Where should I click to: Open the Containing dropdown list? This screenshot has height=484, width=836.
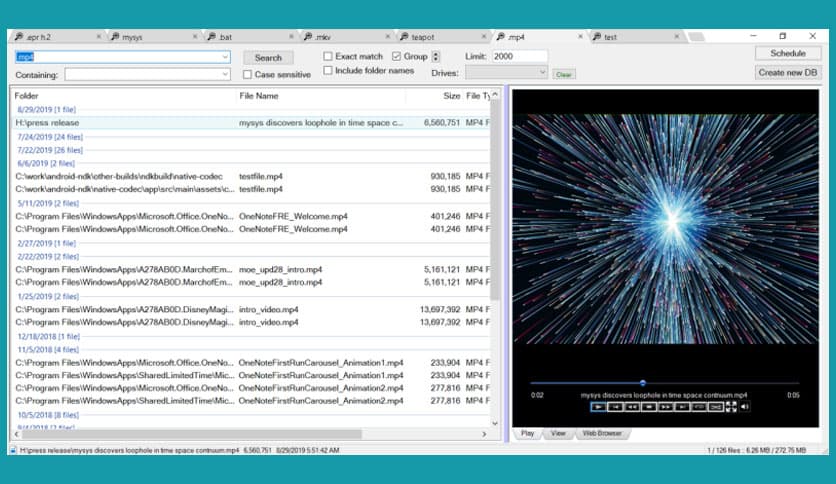225,74
